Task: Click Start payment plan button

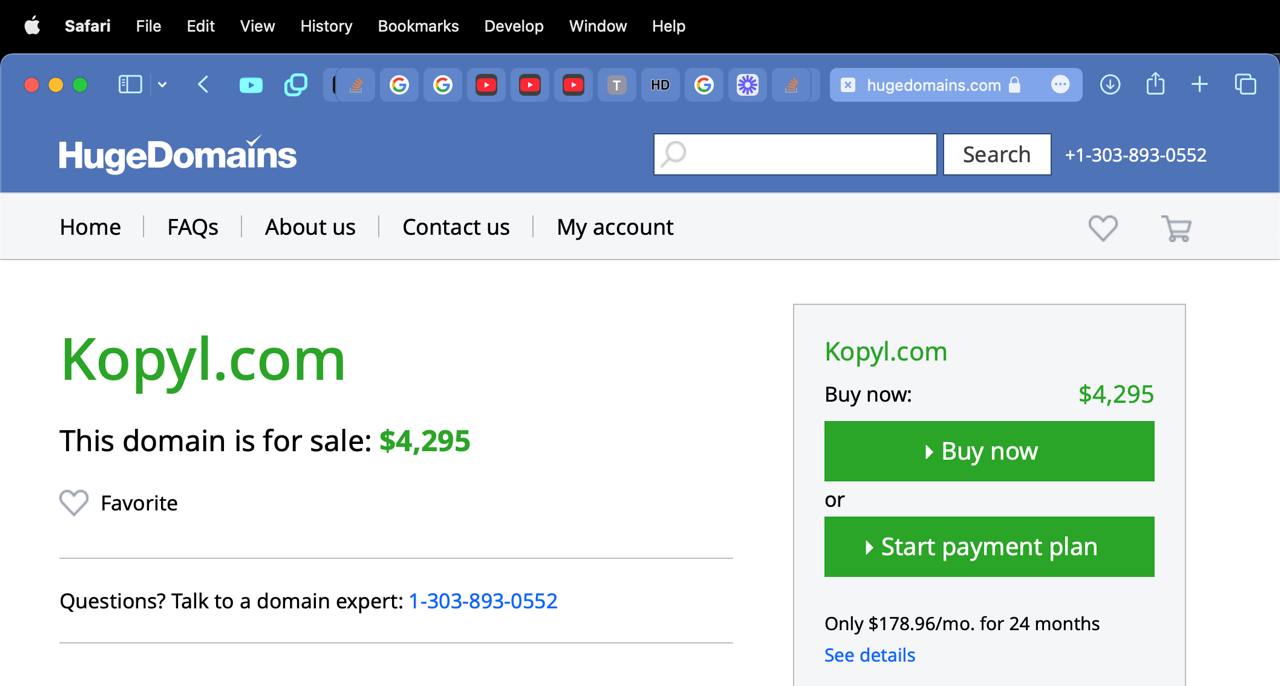Action: click(x=989, y=547)
